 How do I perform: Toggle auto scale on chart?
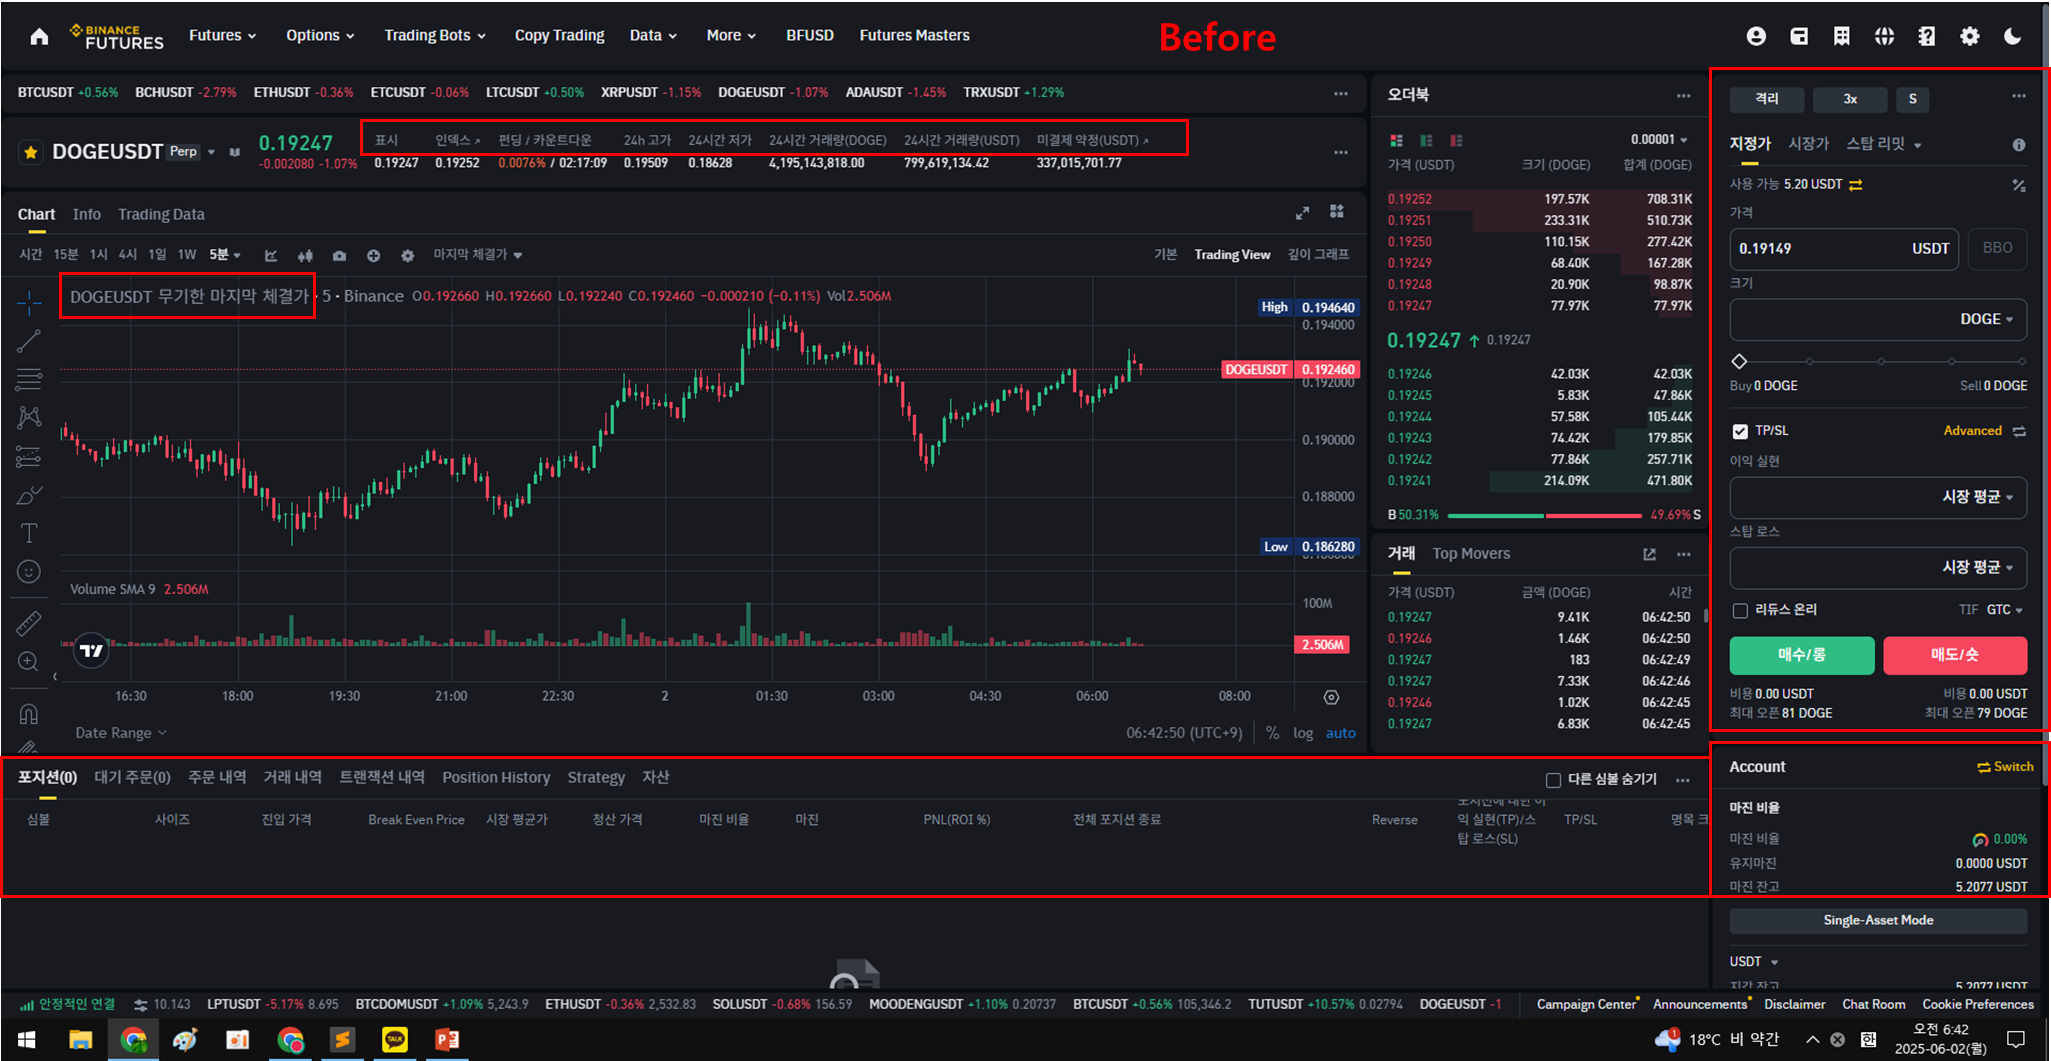pos(1341,733)
